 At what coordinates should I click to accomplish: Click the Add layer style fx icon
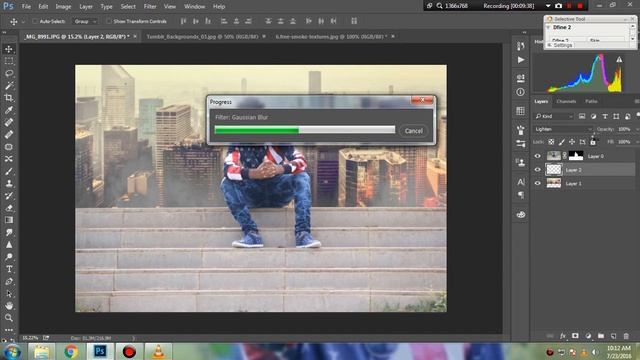[x=563, y=336]
